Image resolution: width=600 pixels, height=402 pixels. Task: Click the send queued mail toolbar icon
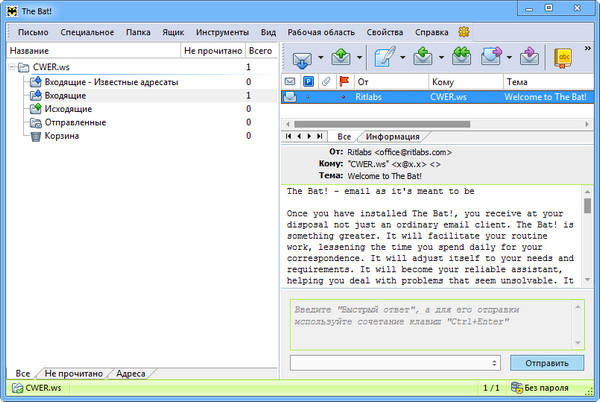pos(342,54)
